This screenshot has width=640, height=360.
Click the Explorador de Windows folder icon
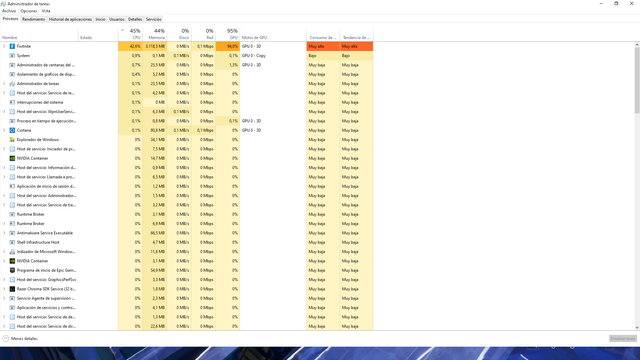pyautogui.click(x=12, y=140)
